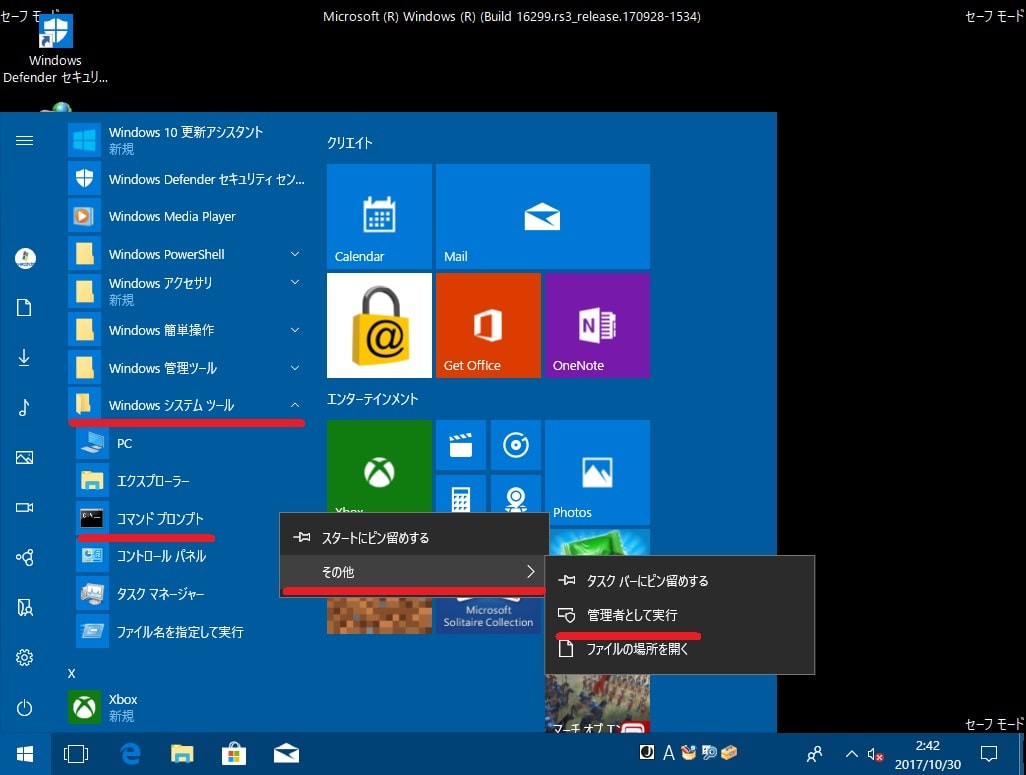This screenshot has width=1026, height=775.
Task: Click the Windows Start button on taskbar
Action: click(x=25, y=754)
